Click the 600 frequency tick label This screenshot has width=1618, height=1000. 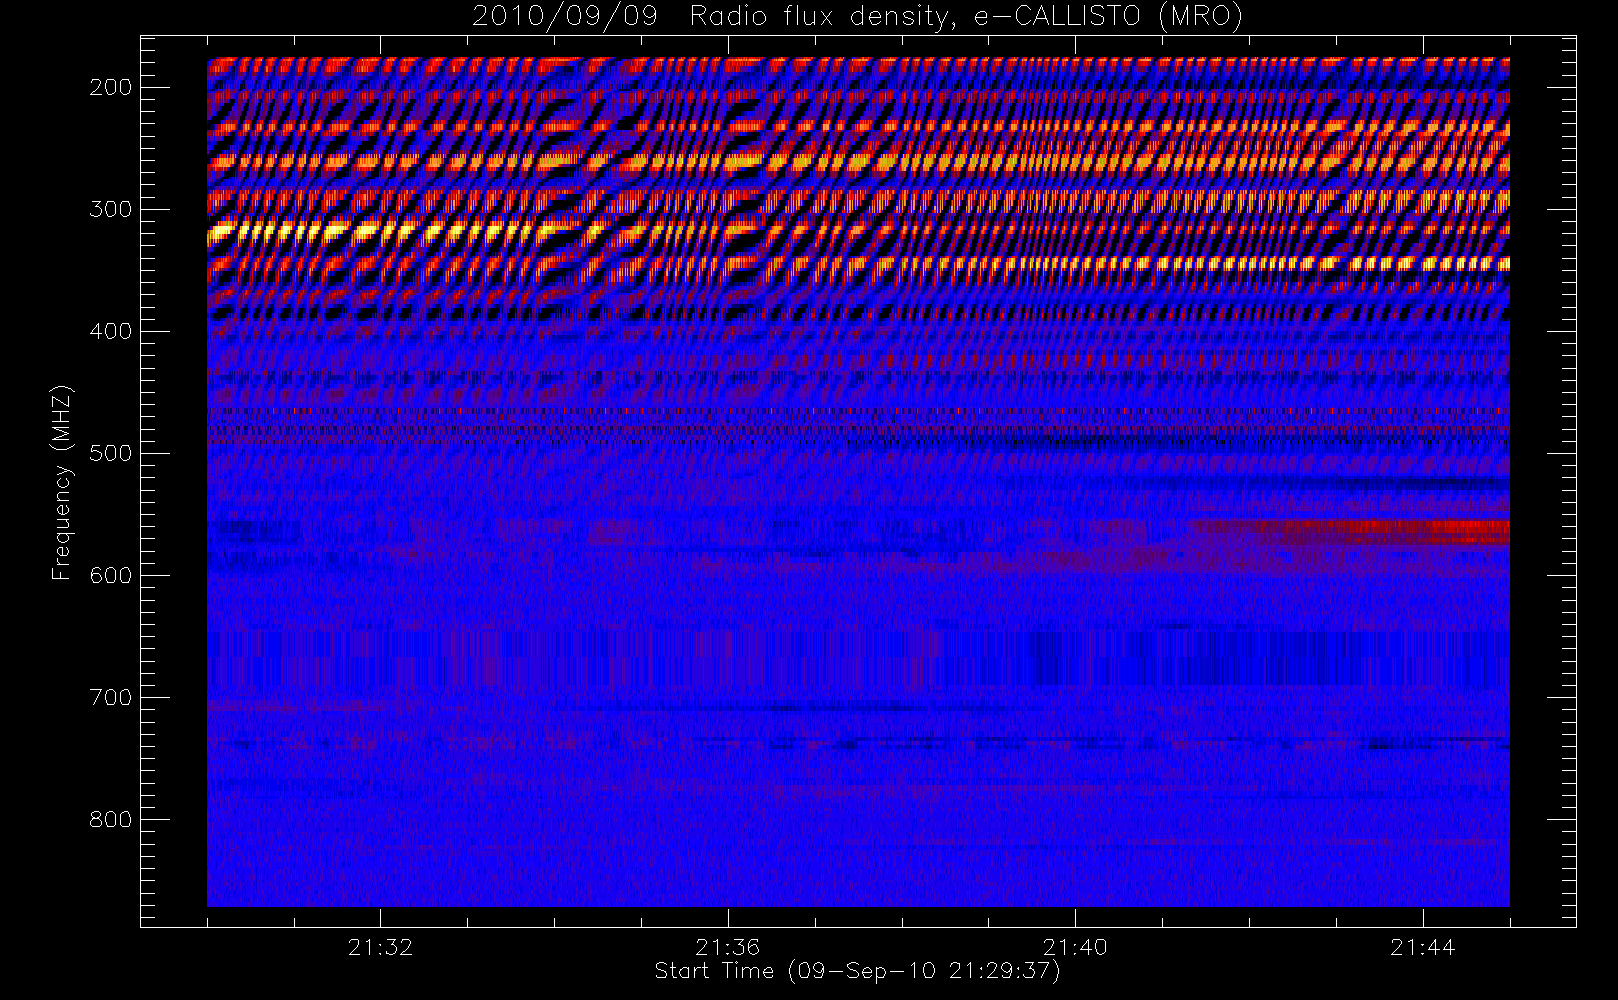[x=111, y=575]
